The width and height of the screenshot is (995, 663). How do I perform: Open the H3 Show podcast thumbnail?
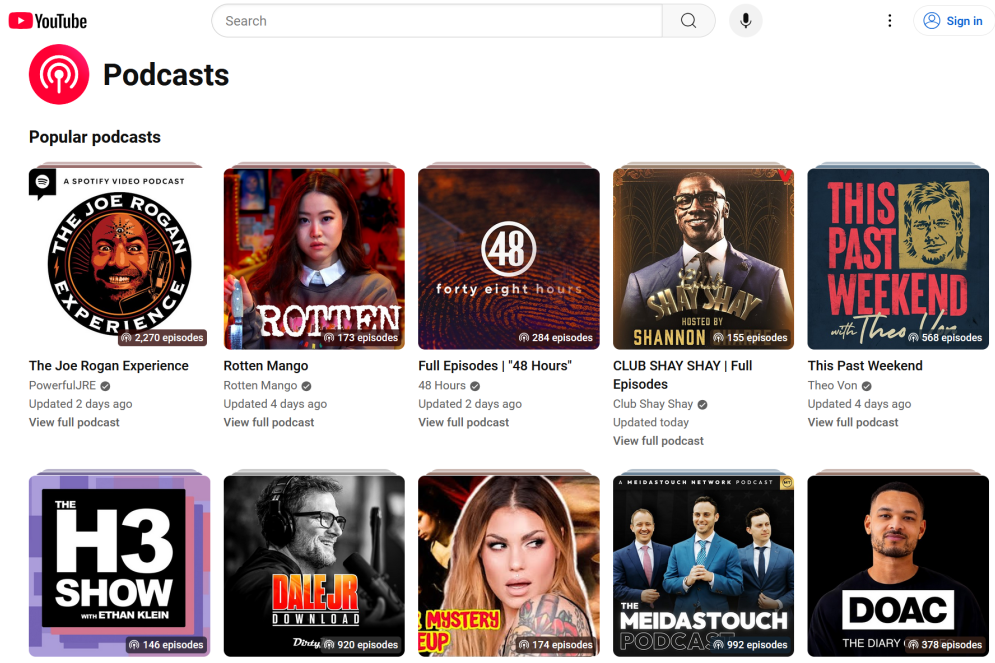point(119,566)
